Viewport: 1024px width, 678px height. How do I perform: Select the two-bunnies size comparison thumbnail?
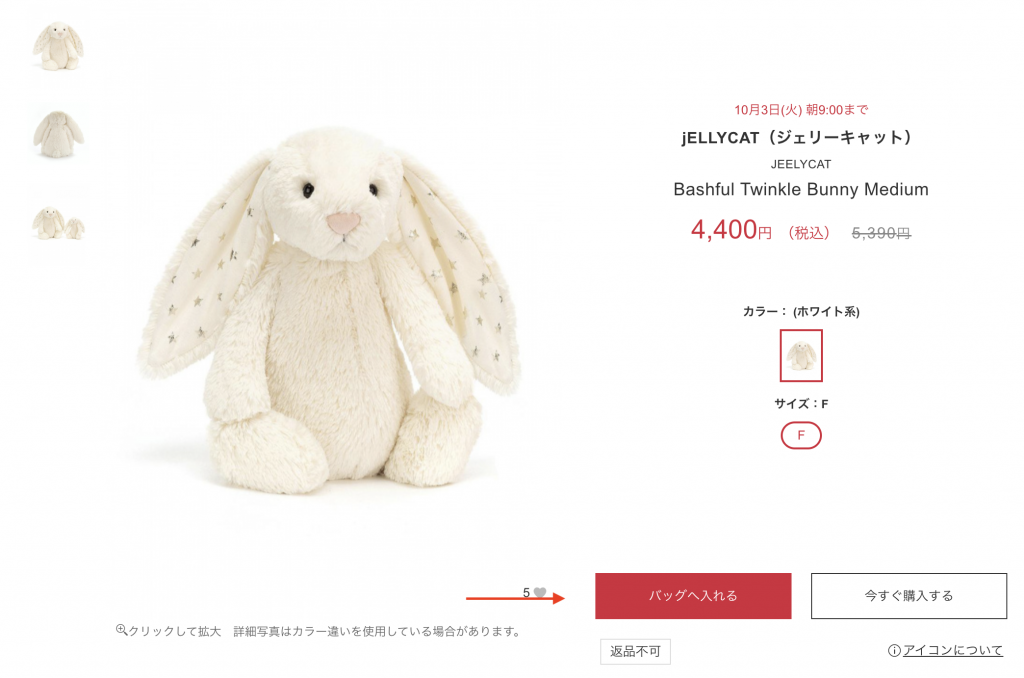pyautogui.click(x=58, y=223)
